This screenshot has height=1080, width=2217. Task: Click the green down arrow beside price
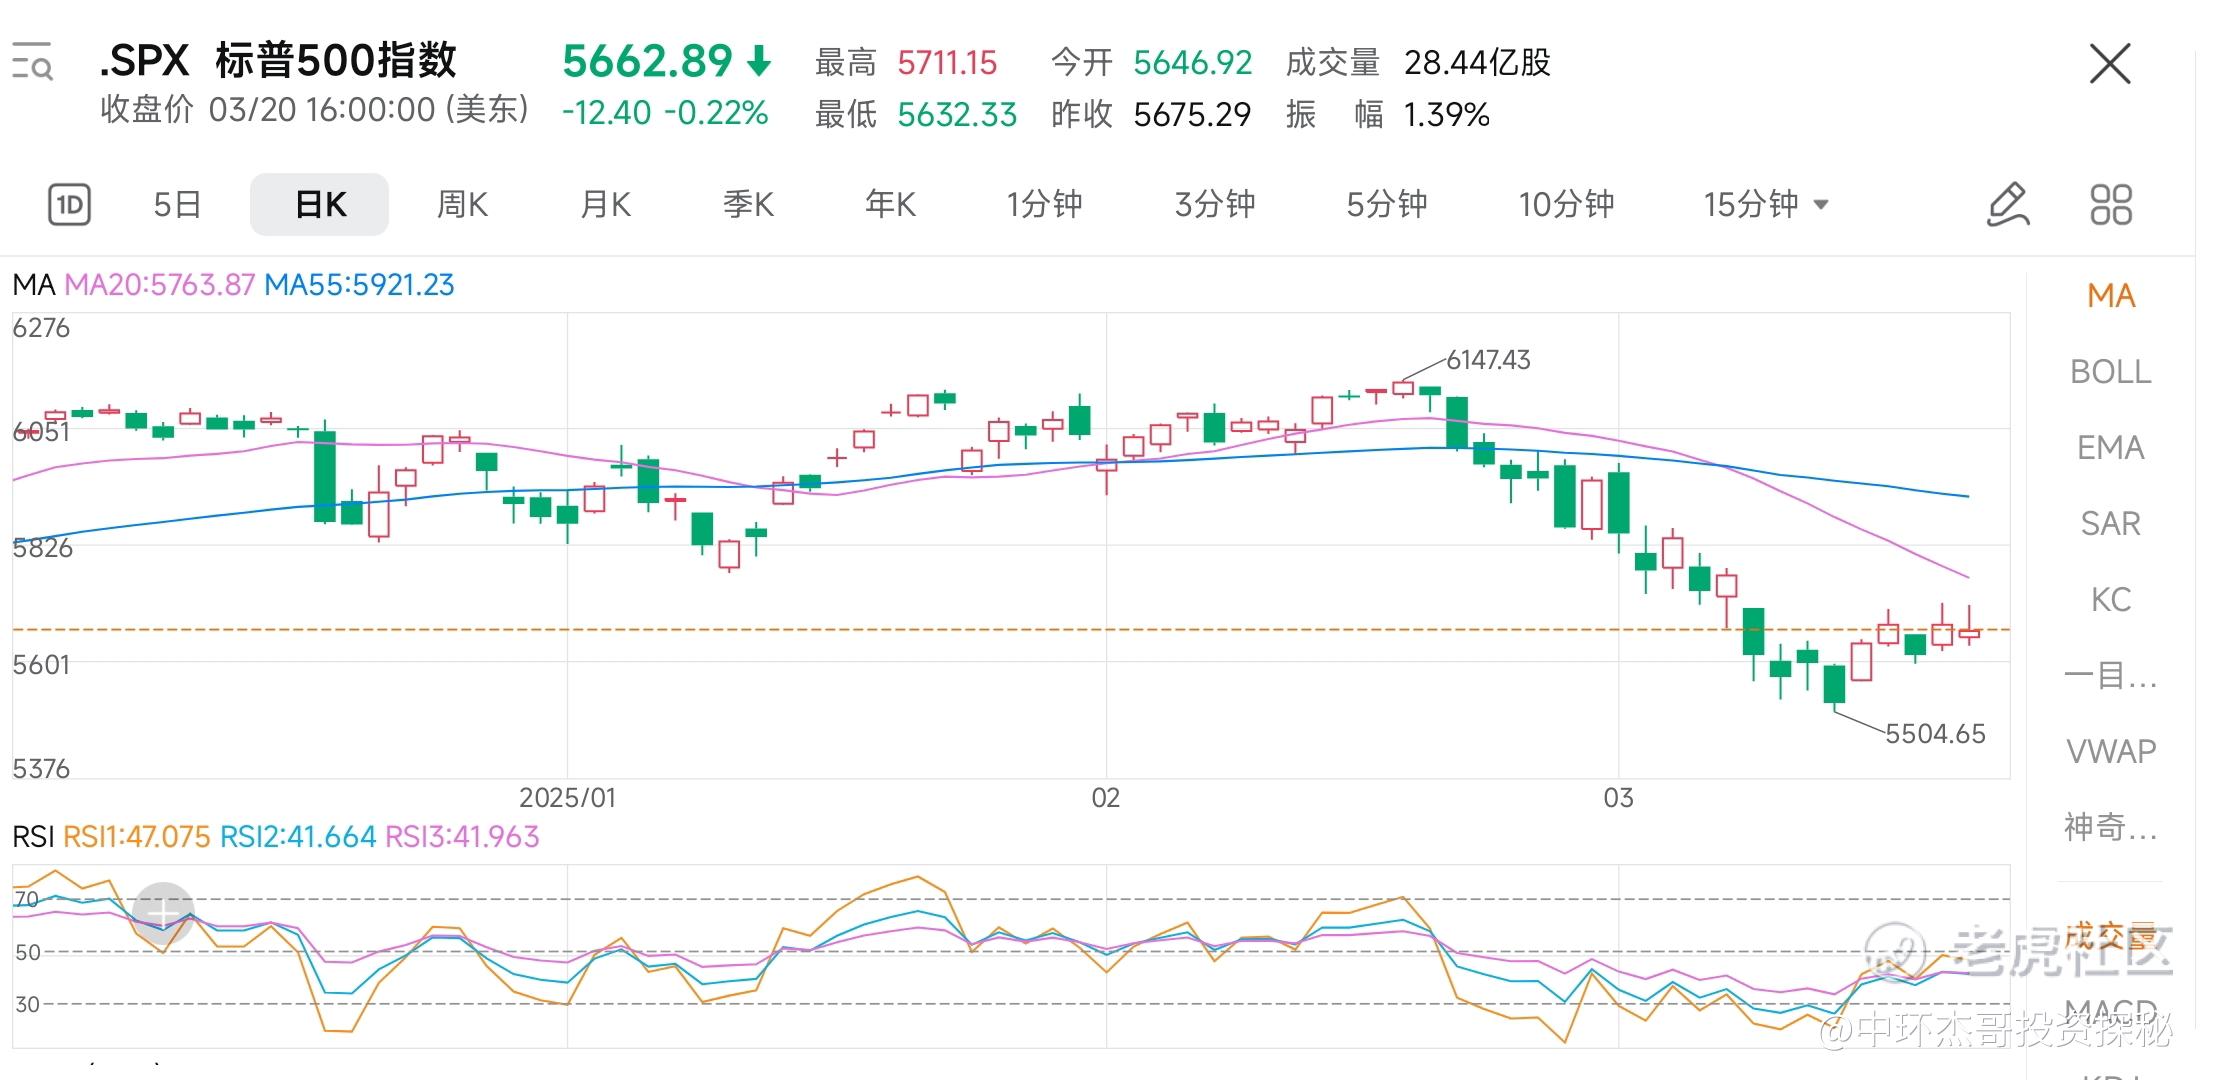tap(760, 62)
